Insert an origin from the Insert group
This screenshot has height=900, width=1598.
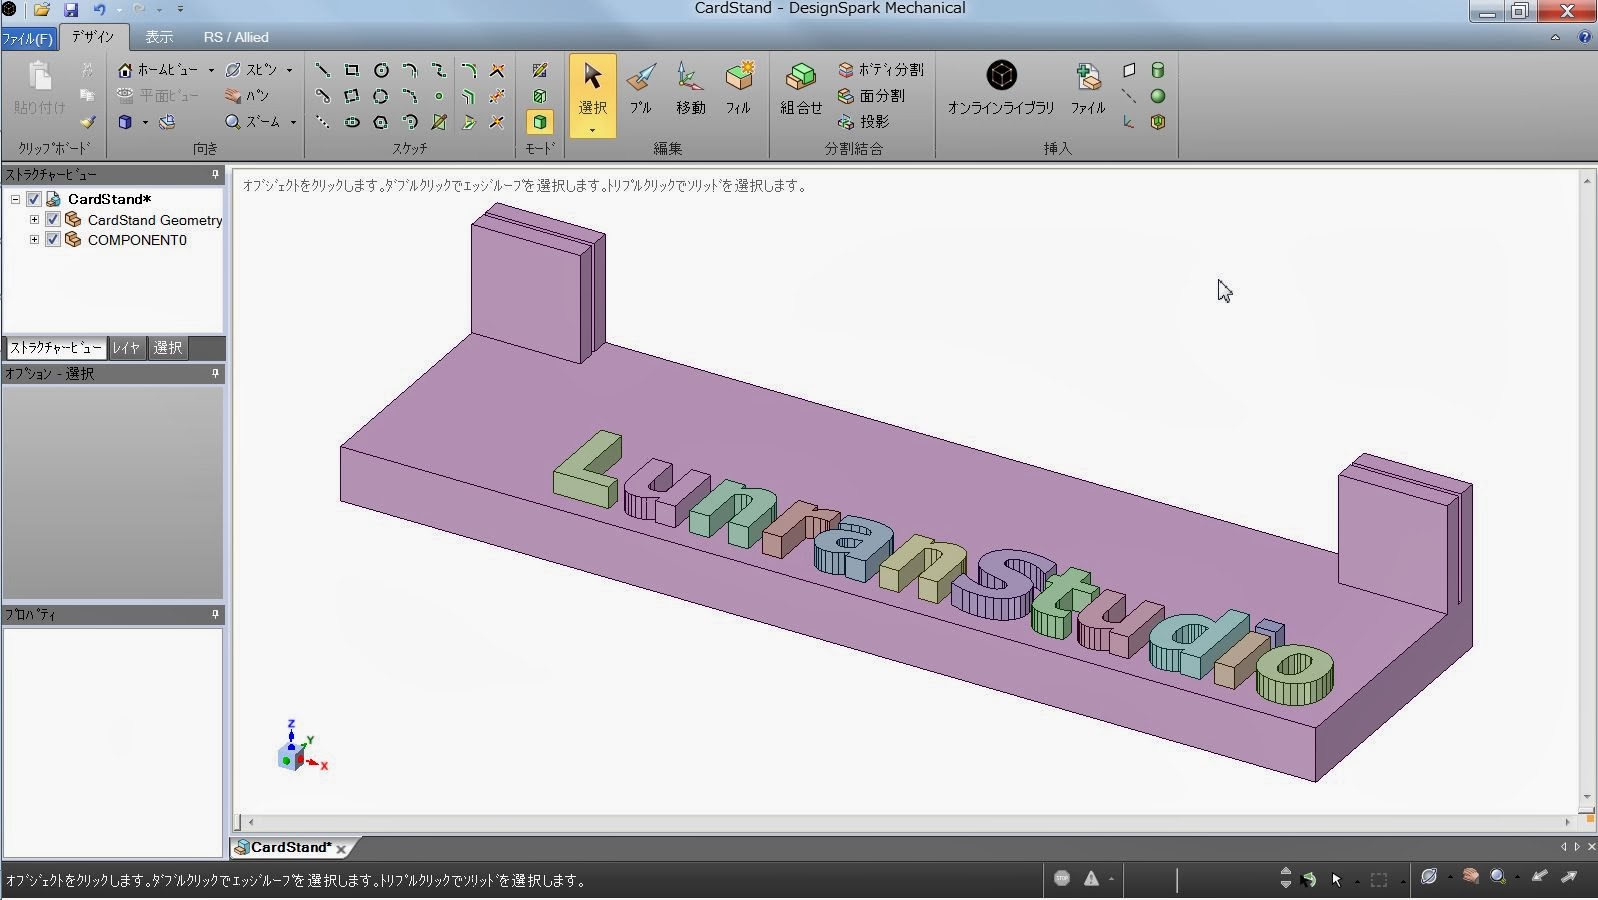click(1129, 122)
